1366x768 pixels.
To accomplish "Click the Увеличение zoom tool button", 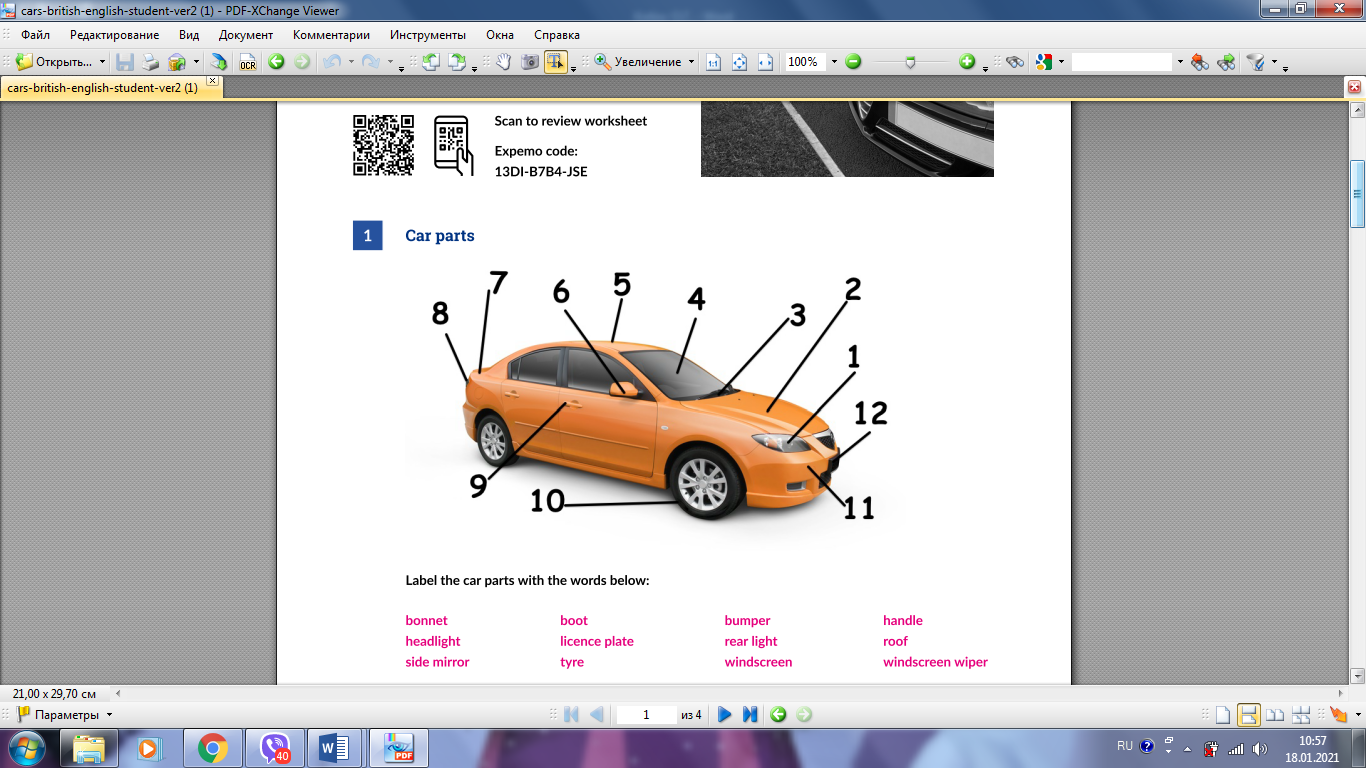I will tap(637, 62).
